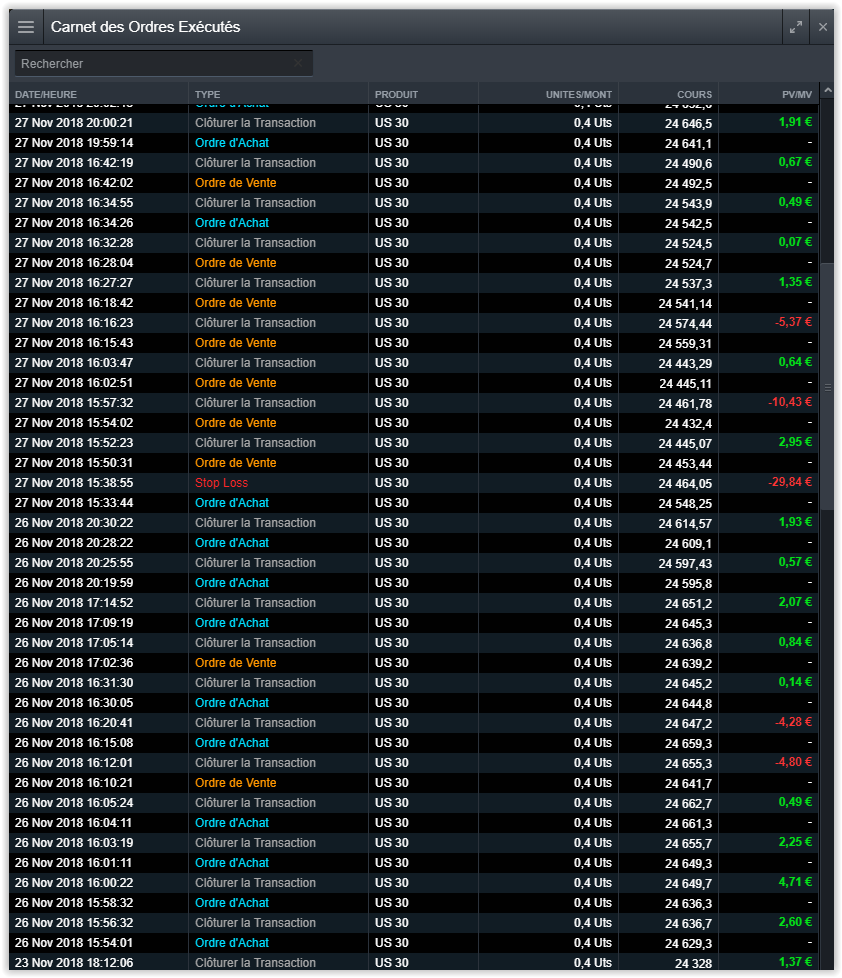
Task: Close the Carnet des Ordres Exécutés panel
Action: pos(823,27)
